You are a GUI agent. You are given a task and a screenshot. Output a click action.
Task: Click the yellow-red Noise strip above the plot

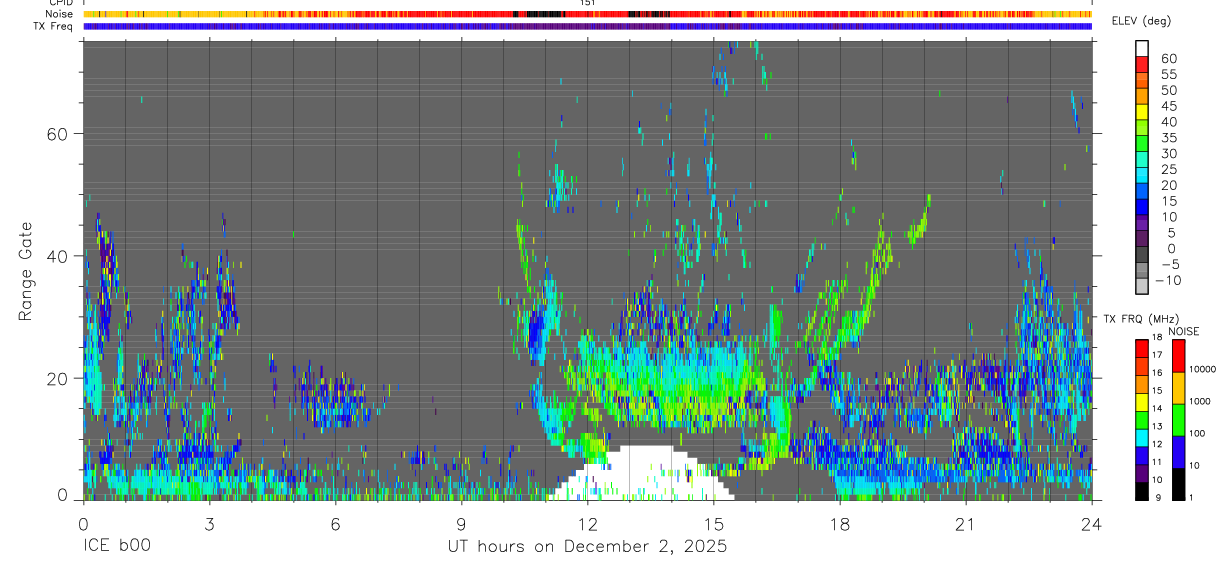point(587,14)
